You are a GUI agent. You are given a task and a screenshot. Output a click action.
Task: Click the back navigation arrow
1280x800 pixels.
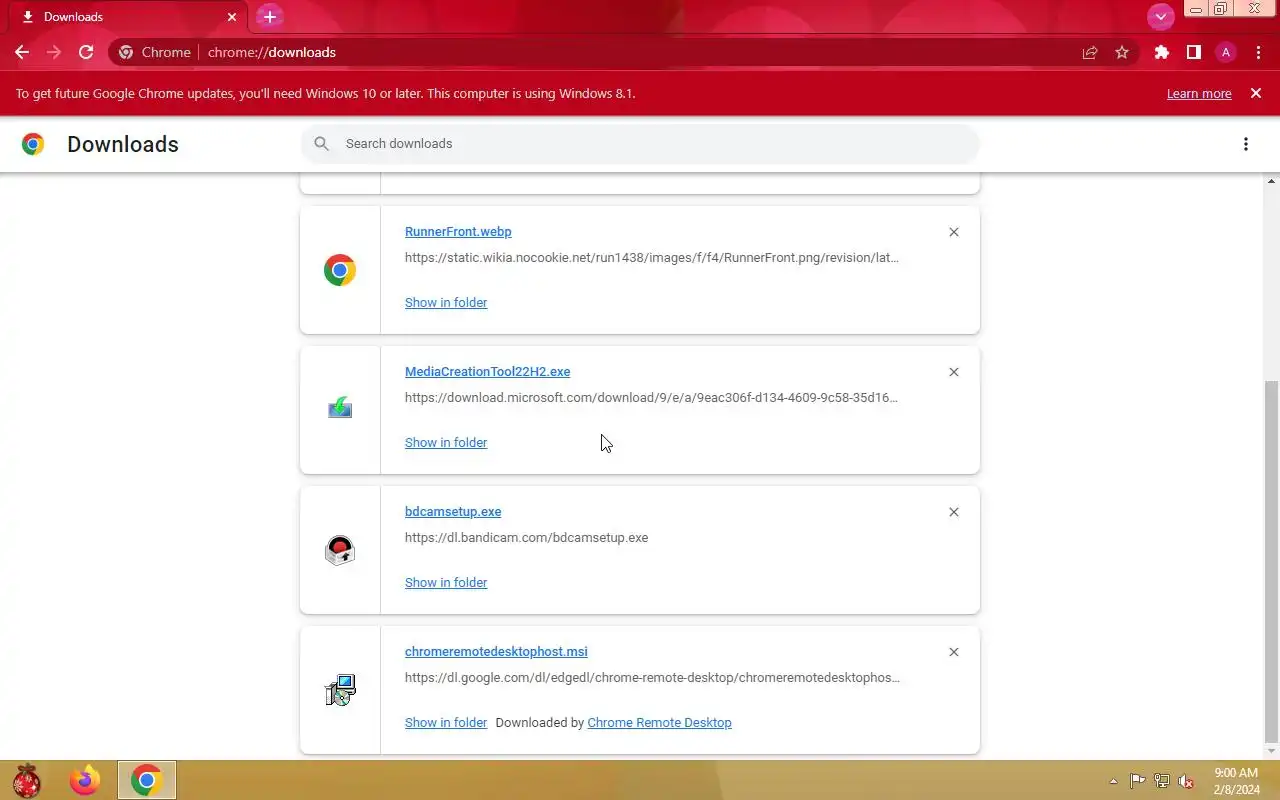pyautogui.click(x=22, y=52)
